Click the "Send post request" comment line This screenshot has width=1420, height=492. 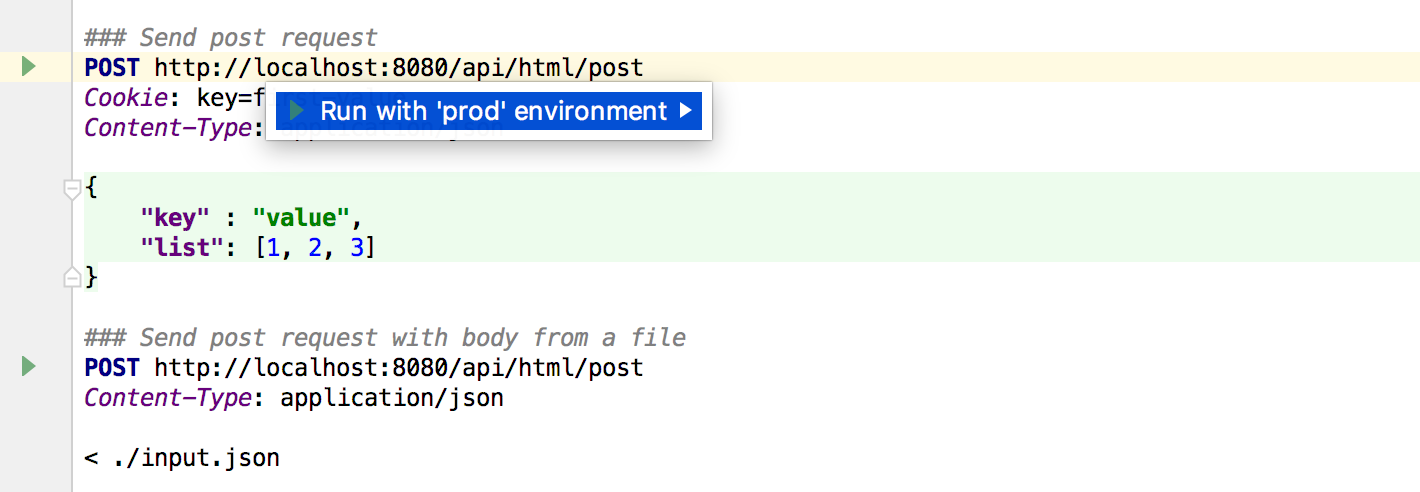(231, 38)
